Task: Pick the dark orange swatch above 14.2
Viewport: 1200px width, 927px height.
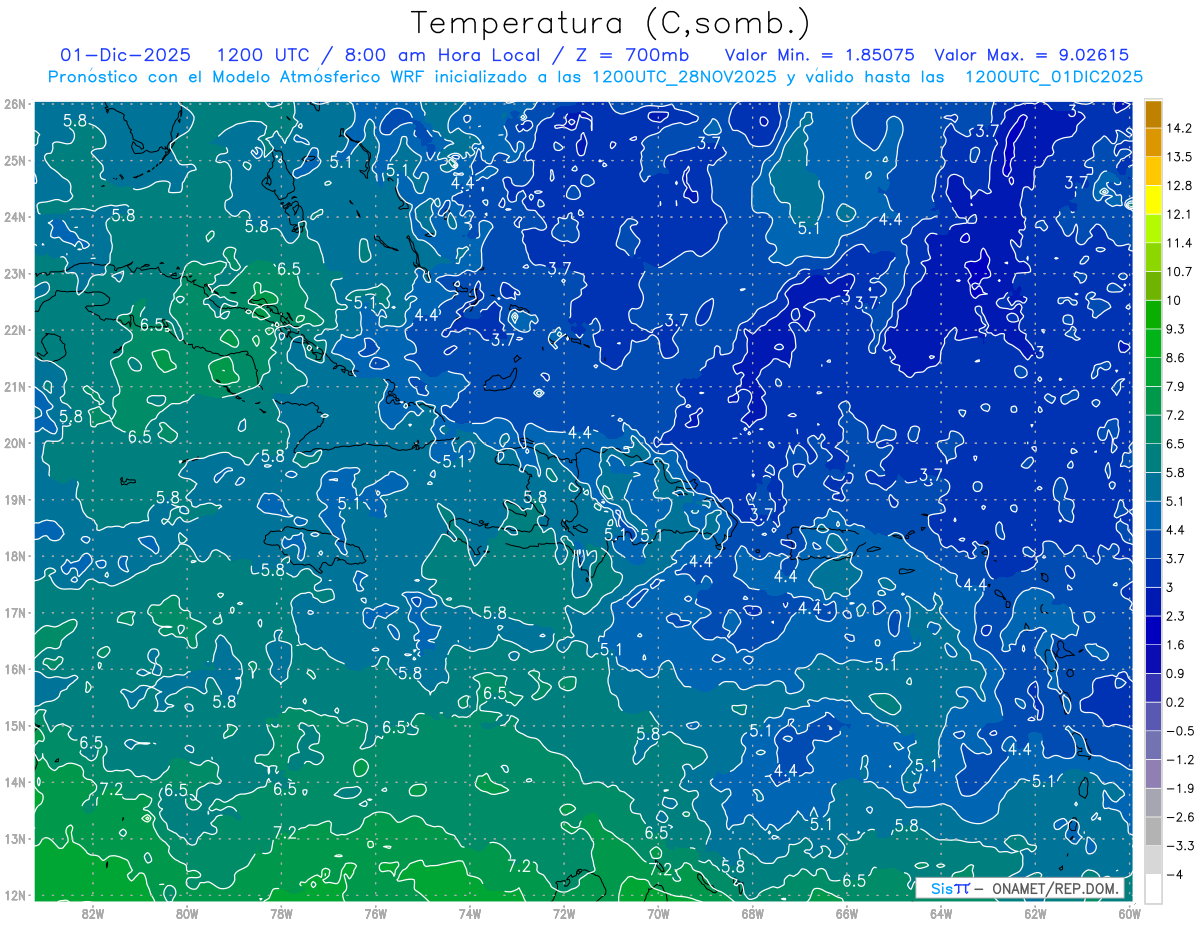Action: point(1153,114)
